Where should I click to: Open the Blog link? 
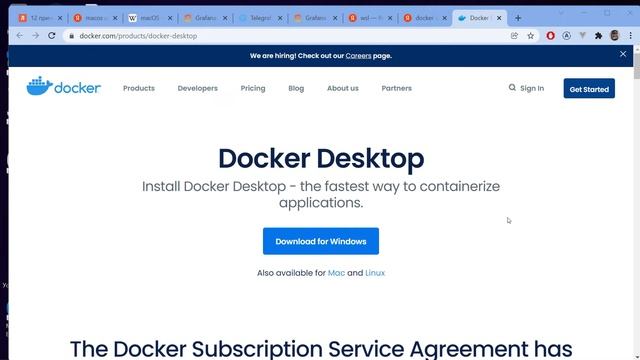[296, 88]
